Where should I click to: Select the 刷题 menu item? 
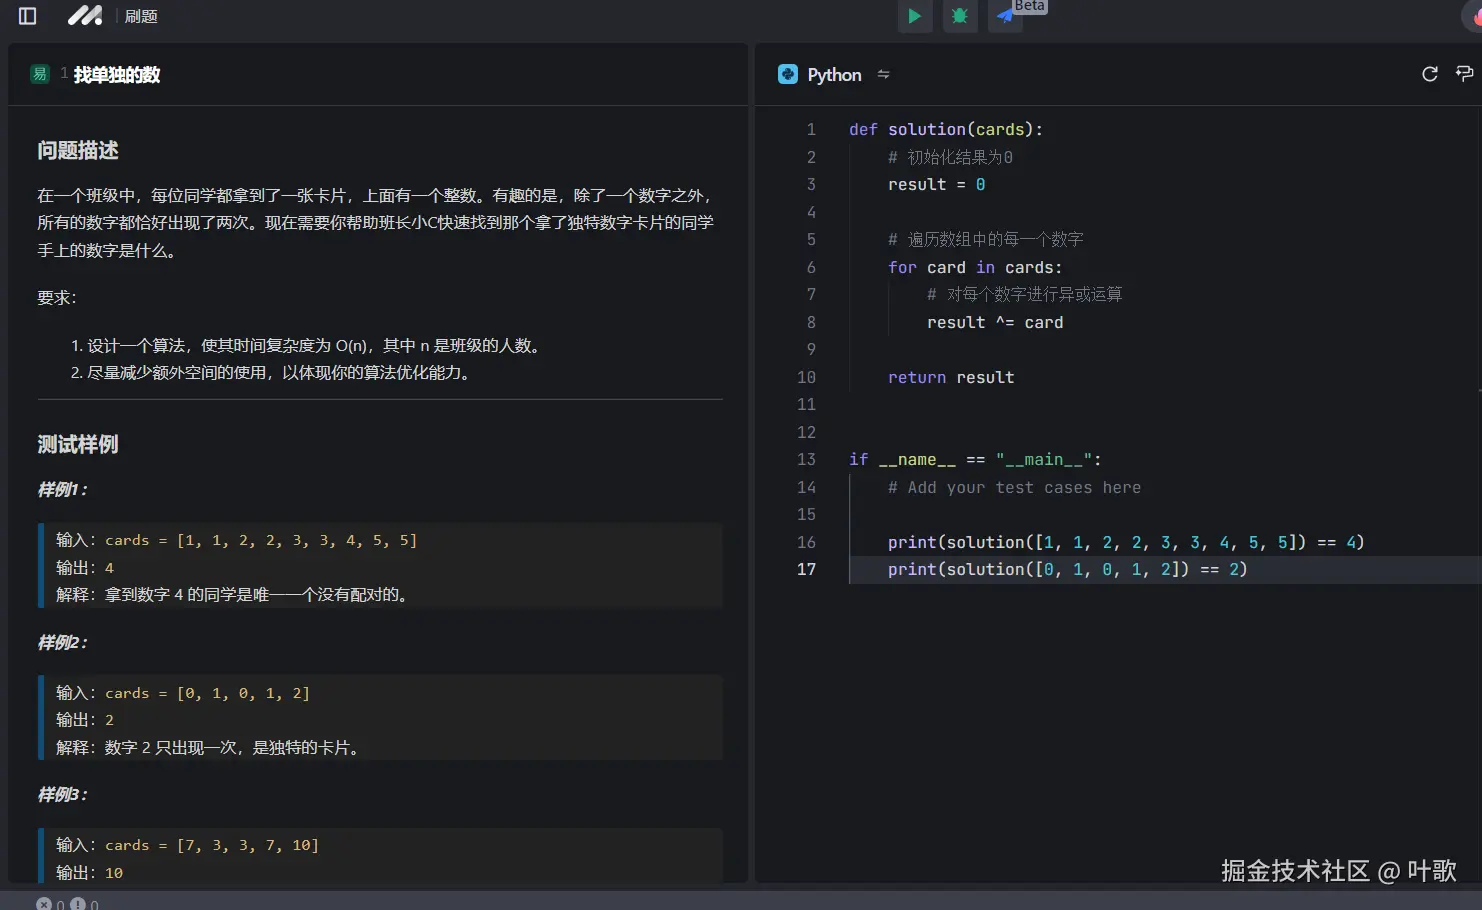[x=140, y=15]
